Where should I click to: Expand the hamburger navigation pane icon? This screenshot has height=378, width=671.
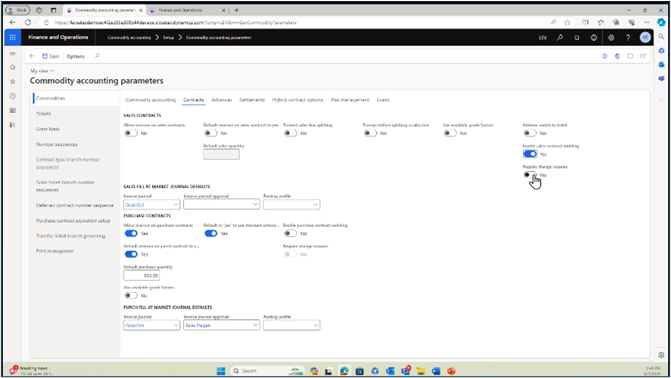[12, 54]
